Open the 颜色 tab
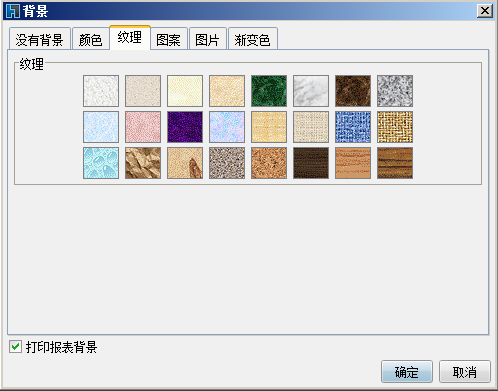 (91, 39)
